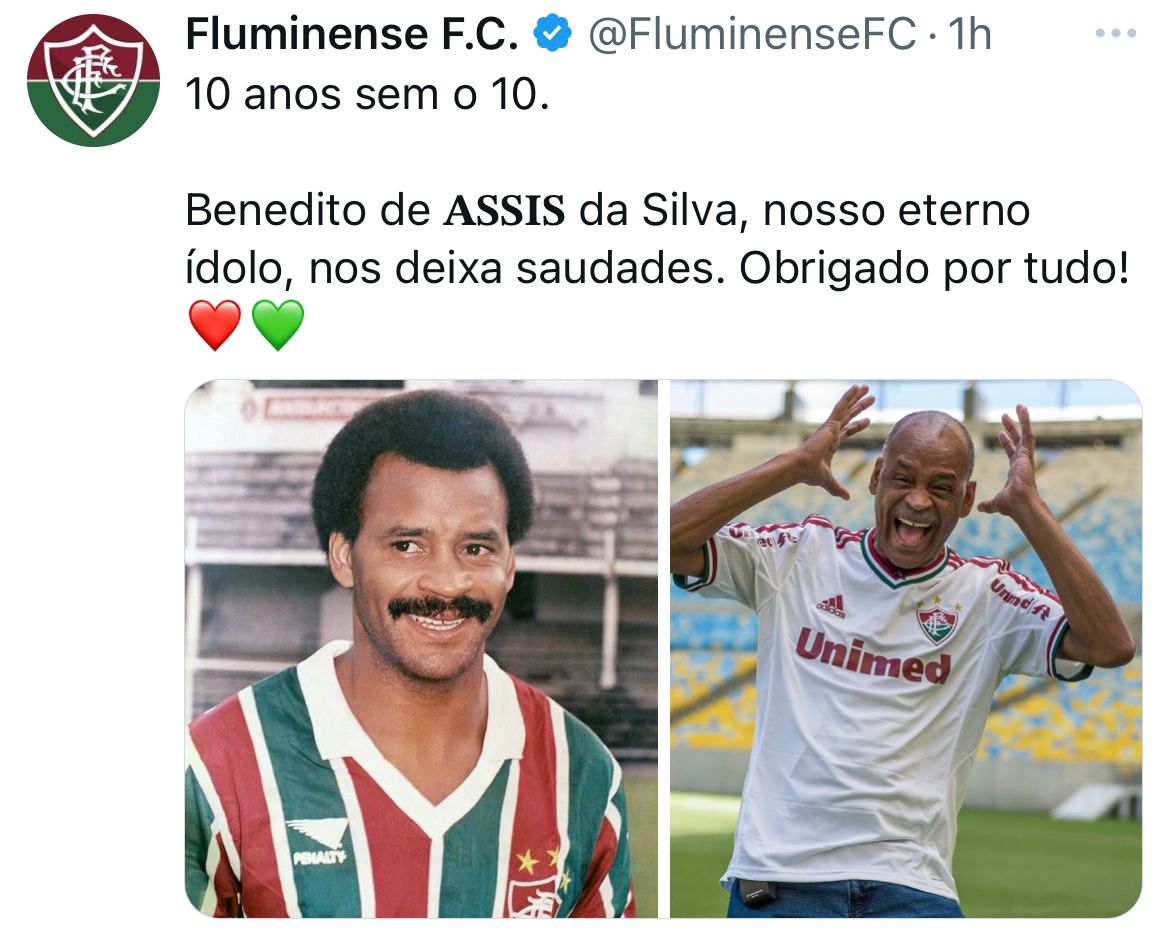Click the 'Obrigado por tudo!' text
Viewport: 1170px width, 939px height.
click(x=934, y=269)
